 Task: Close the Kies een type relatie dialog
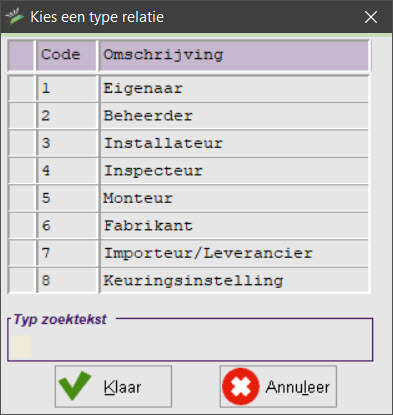pyautogui.click(x=371, y=17)
